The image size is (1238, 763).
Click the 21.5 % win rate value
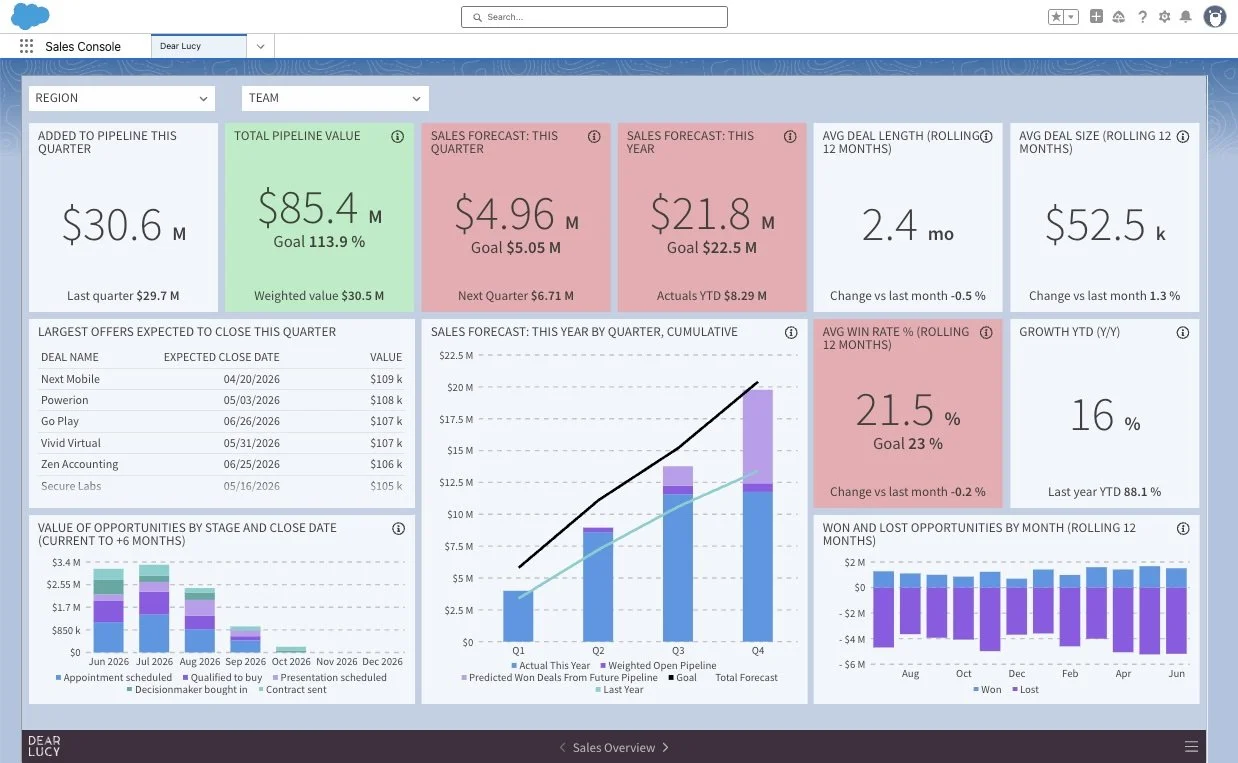click(x=908, y=411)
